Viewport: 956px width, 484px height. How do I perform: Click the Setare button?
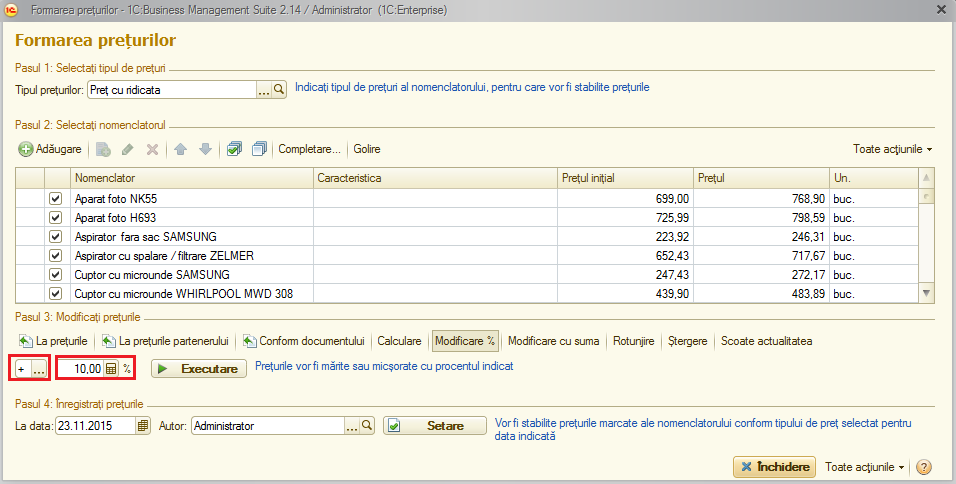coord(435,425)
